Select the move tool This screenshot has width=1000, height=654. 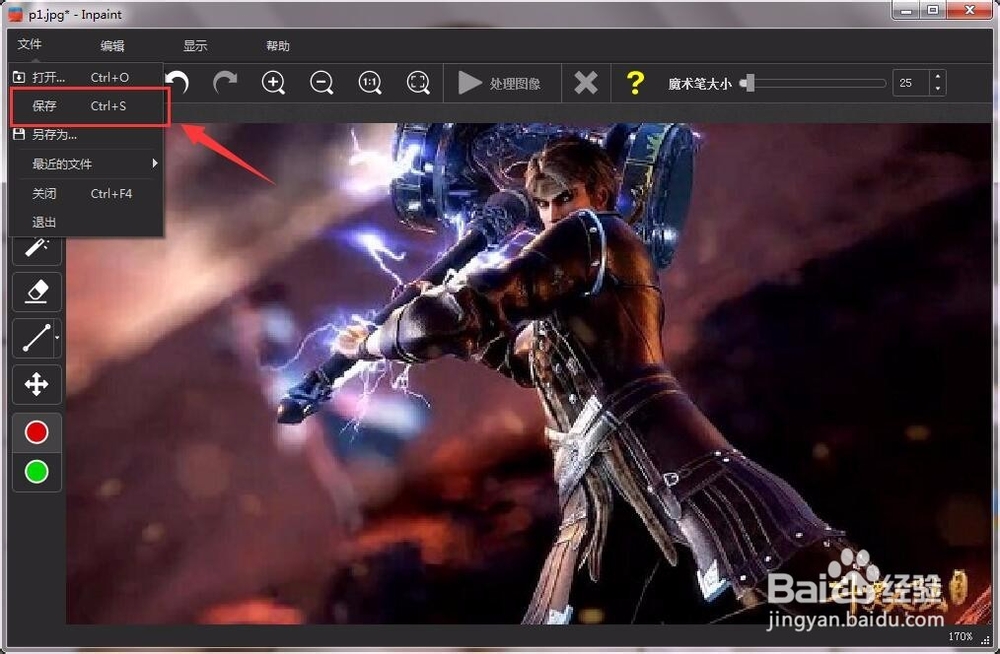coord(37,385)
